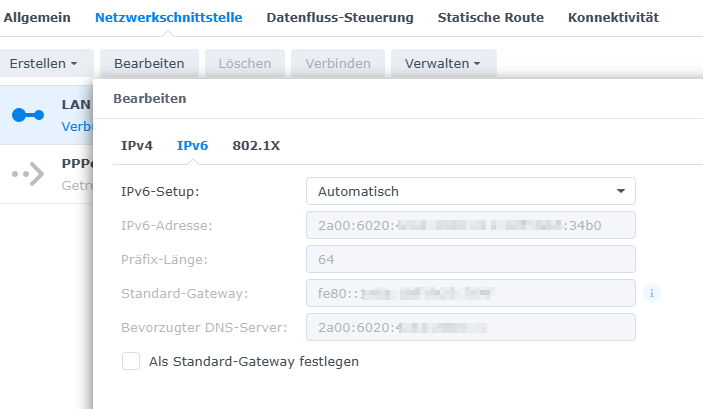The image size is (703, 409).
Task: Open the Allgemein tab
Action: [38, 17]
